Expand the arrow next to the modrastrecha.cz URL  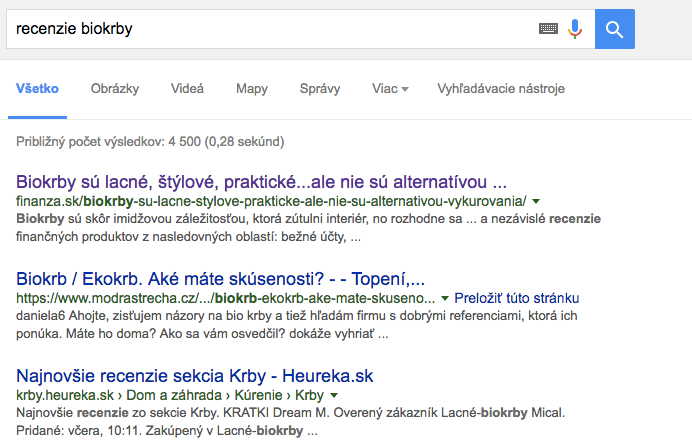[445, 299]
